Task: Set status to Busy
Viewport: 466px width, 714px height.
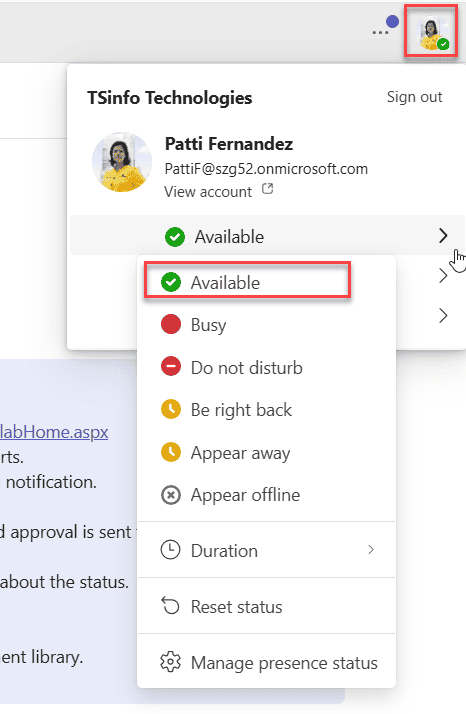Action: pos(266,325)
